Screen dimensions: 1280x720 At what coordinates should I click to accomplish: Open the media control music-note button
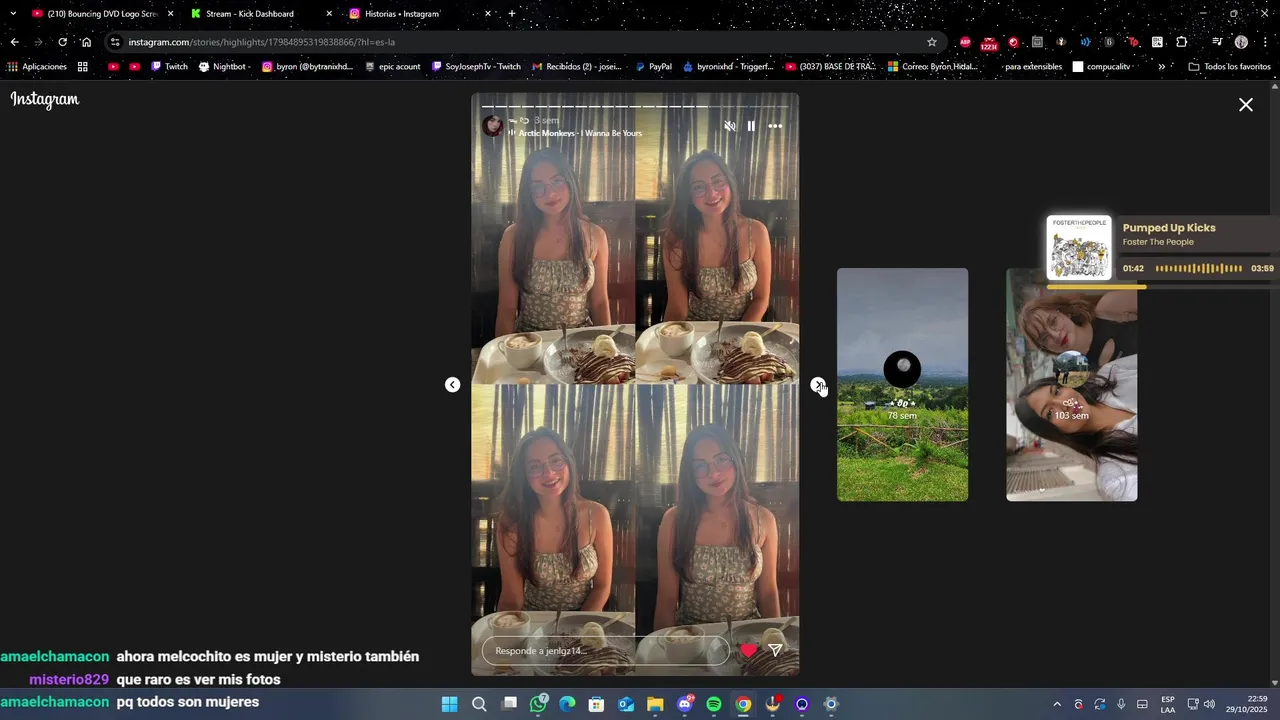1217,42
